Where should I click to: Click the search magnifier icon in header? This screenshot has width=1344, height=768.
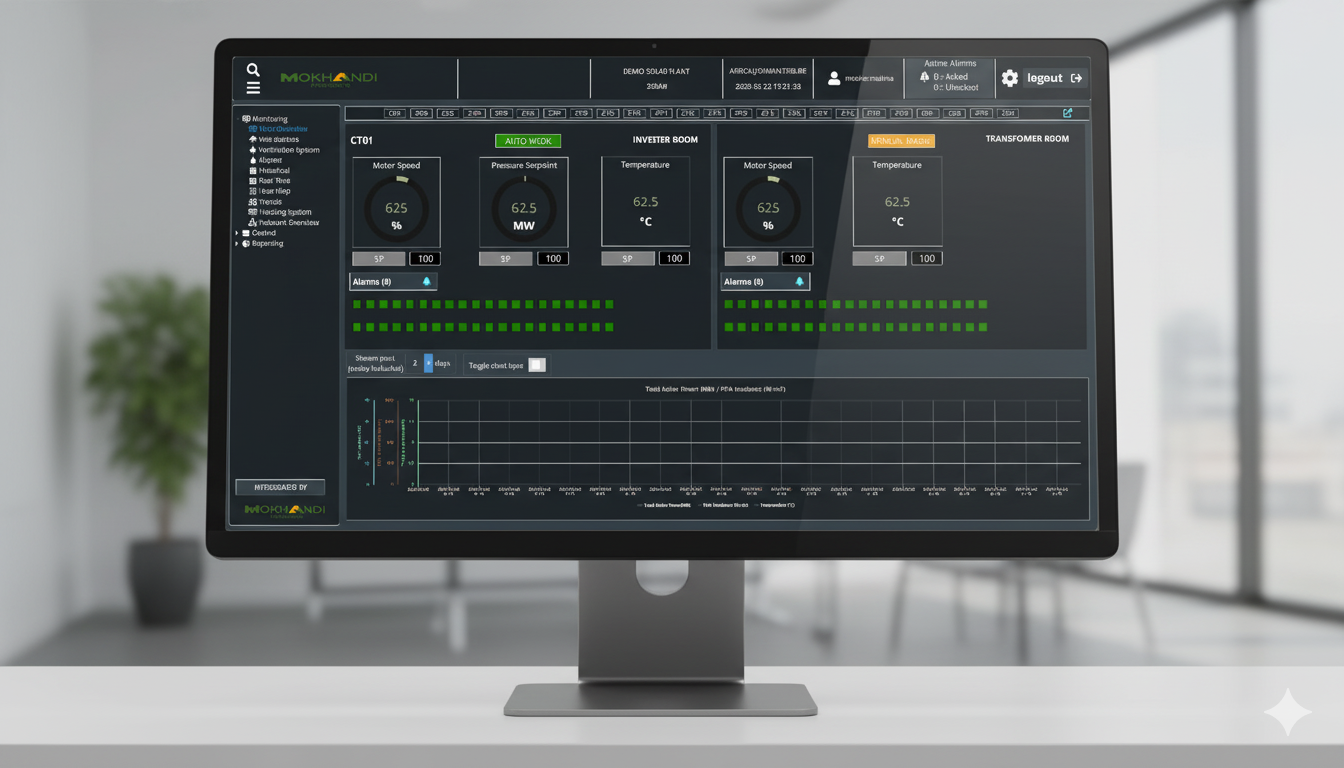click(x=253, y=70)
